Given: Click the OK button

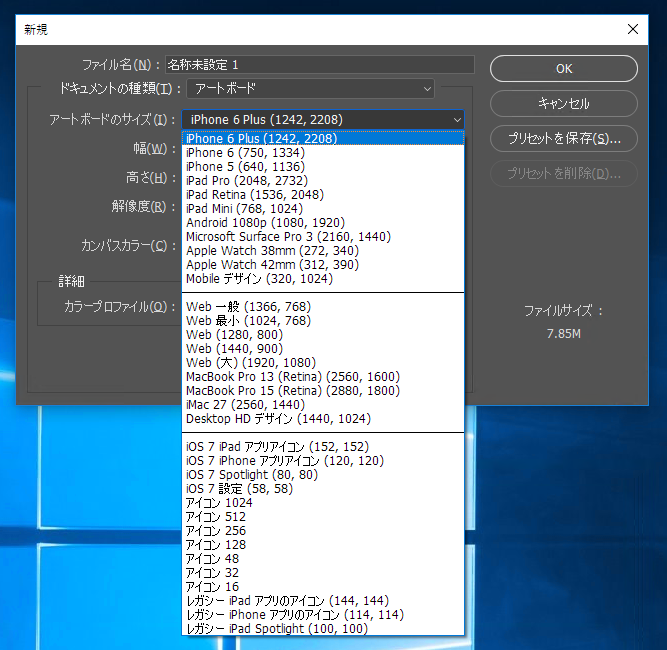Looking at the screenshot, I should 564,68.
